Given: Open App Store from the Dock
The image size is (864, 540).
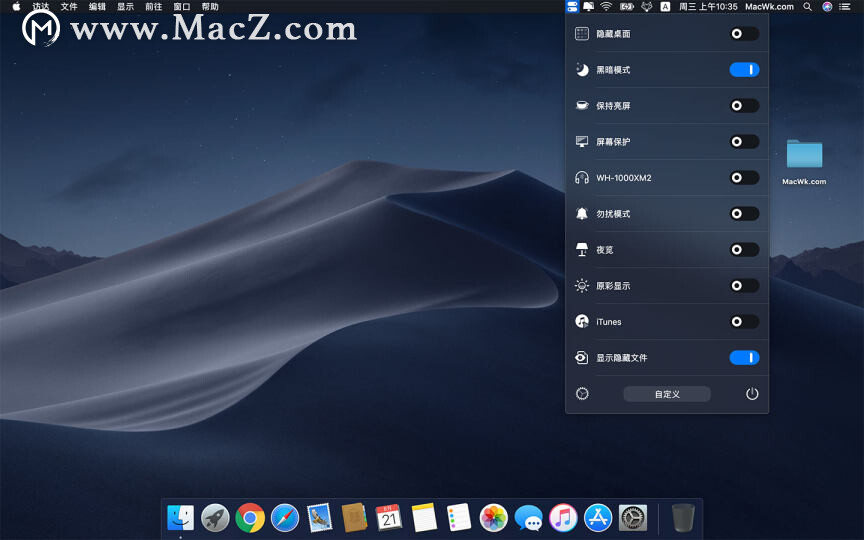Looking at the screenshot, I should tap(598, 518).
